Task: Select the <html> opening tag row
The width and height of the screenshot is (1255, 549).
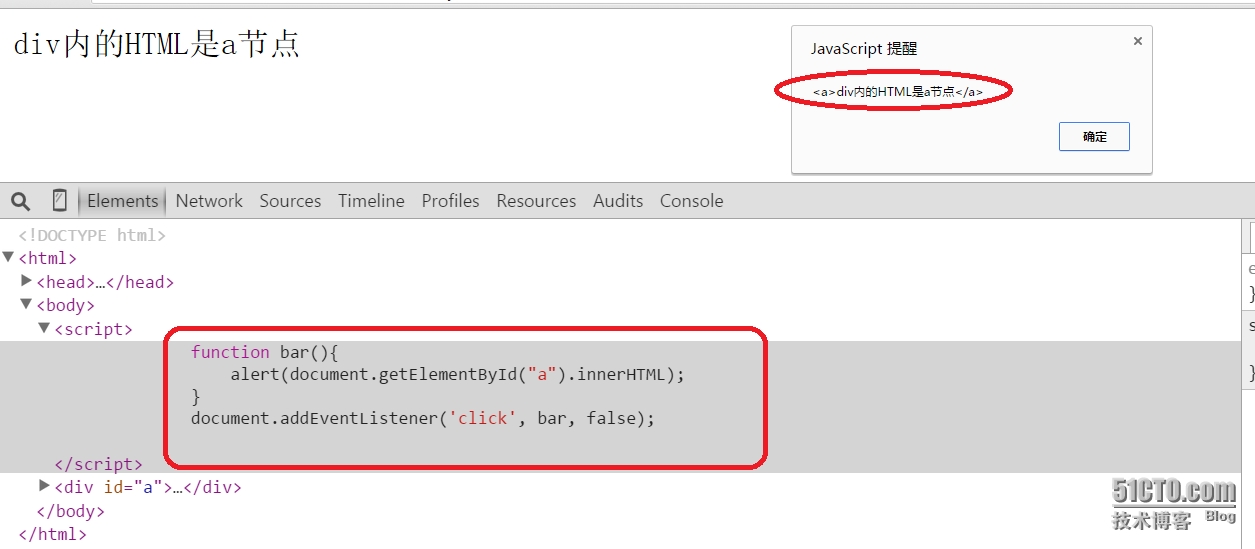Action: click(47, 259)
